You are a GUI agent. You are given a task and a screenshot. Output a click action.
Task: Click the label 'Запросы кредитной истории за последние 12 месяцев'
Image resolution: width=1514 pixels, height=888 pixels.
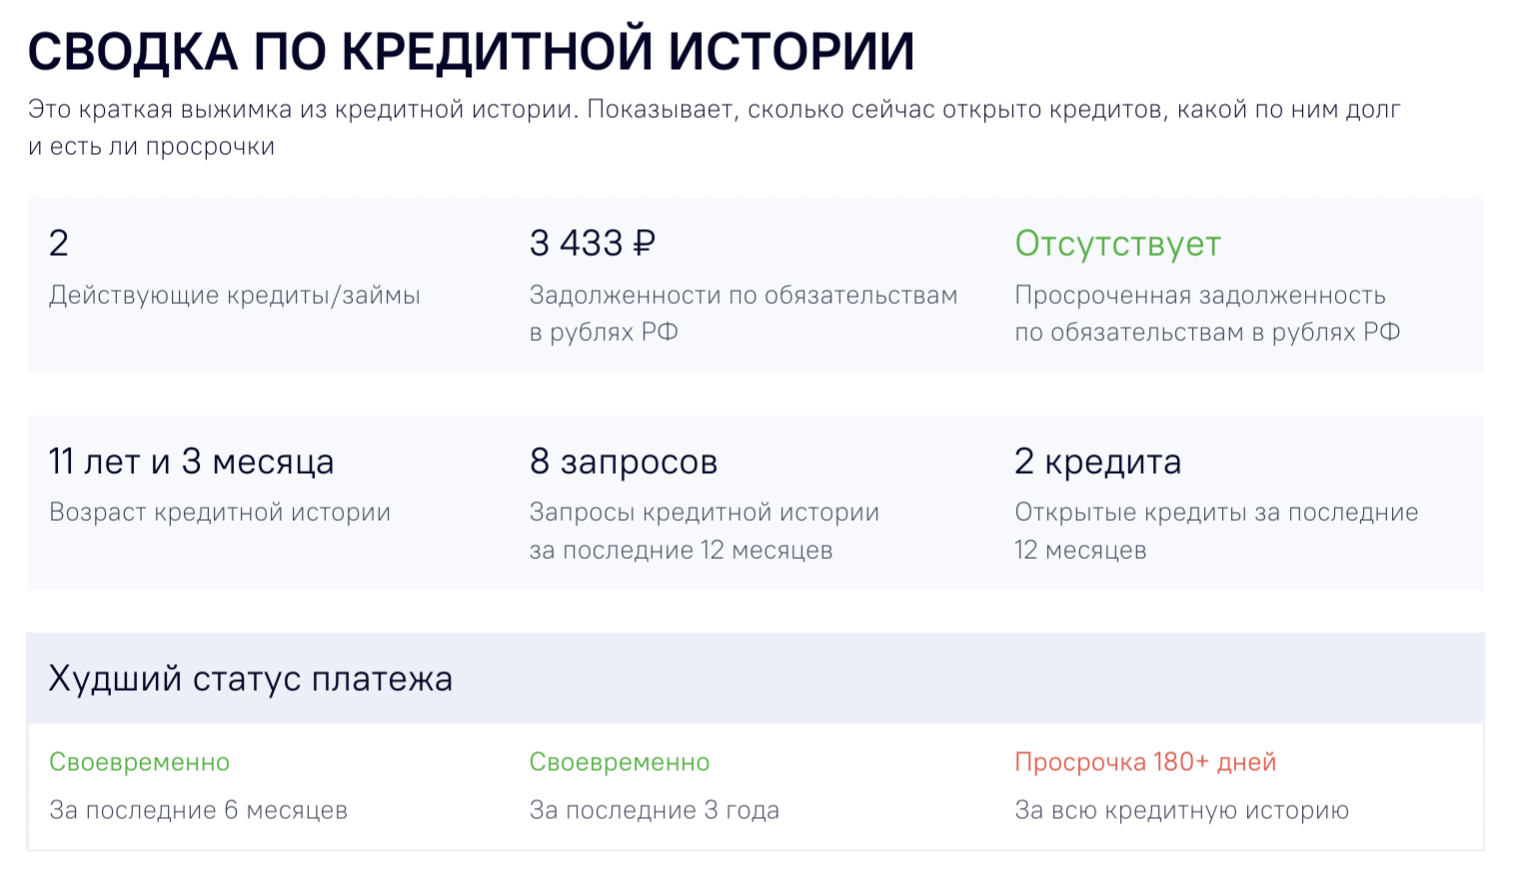[704, 530]
